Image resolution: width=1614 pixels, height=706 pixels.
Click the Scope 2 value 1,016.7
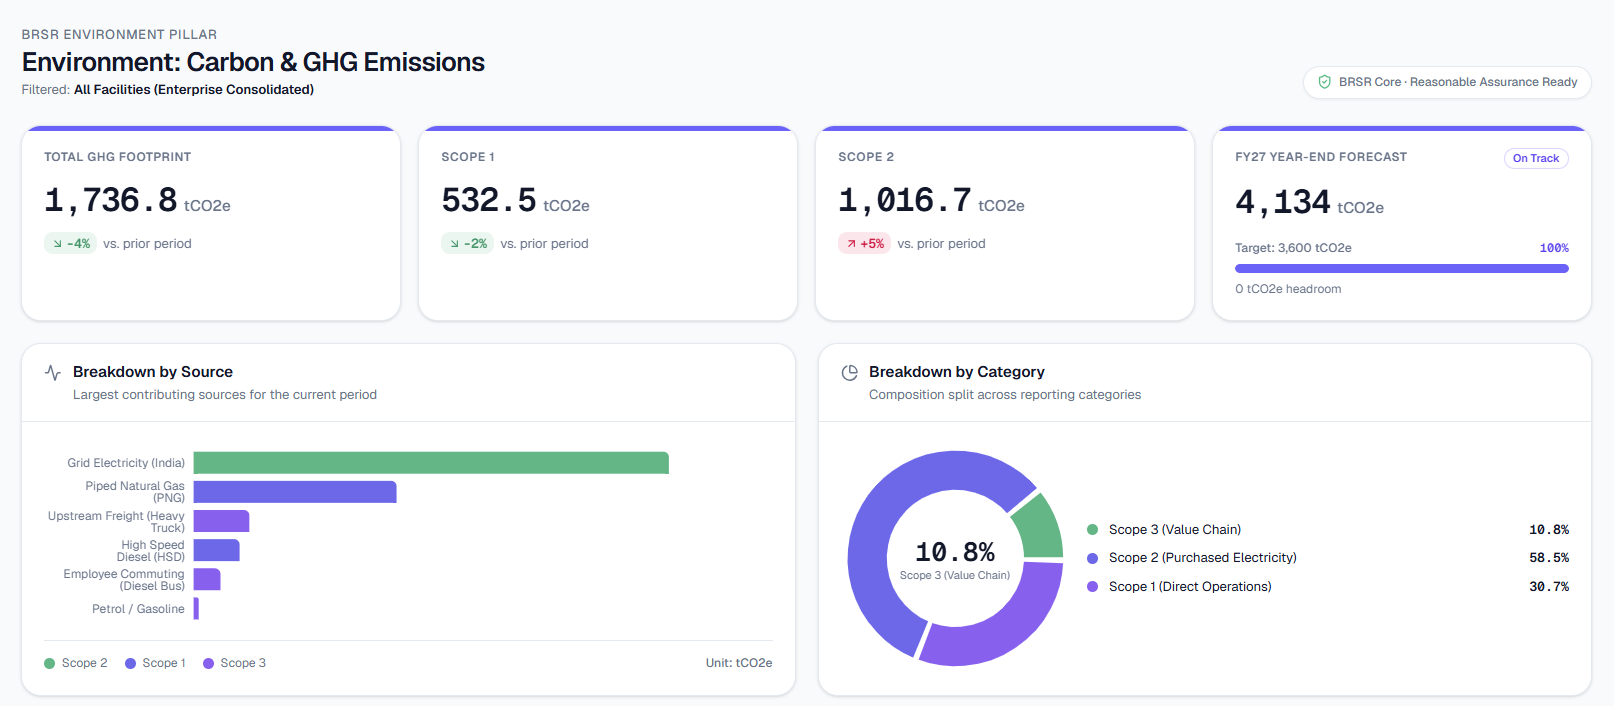905,200
